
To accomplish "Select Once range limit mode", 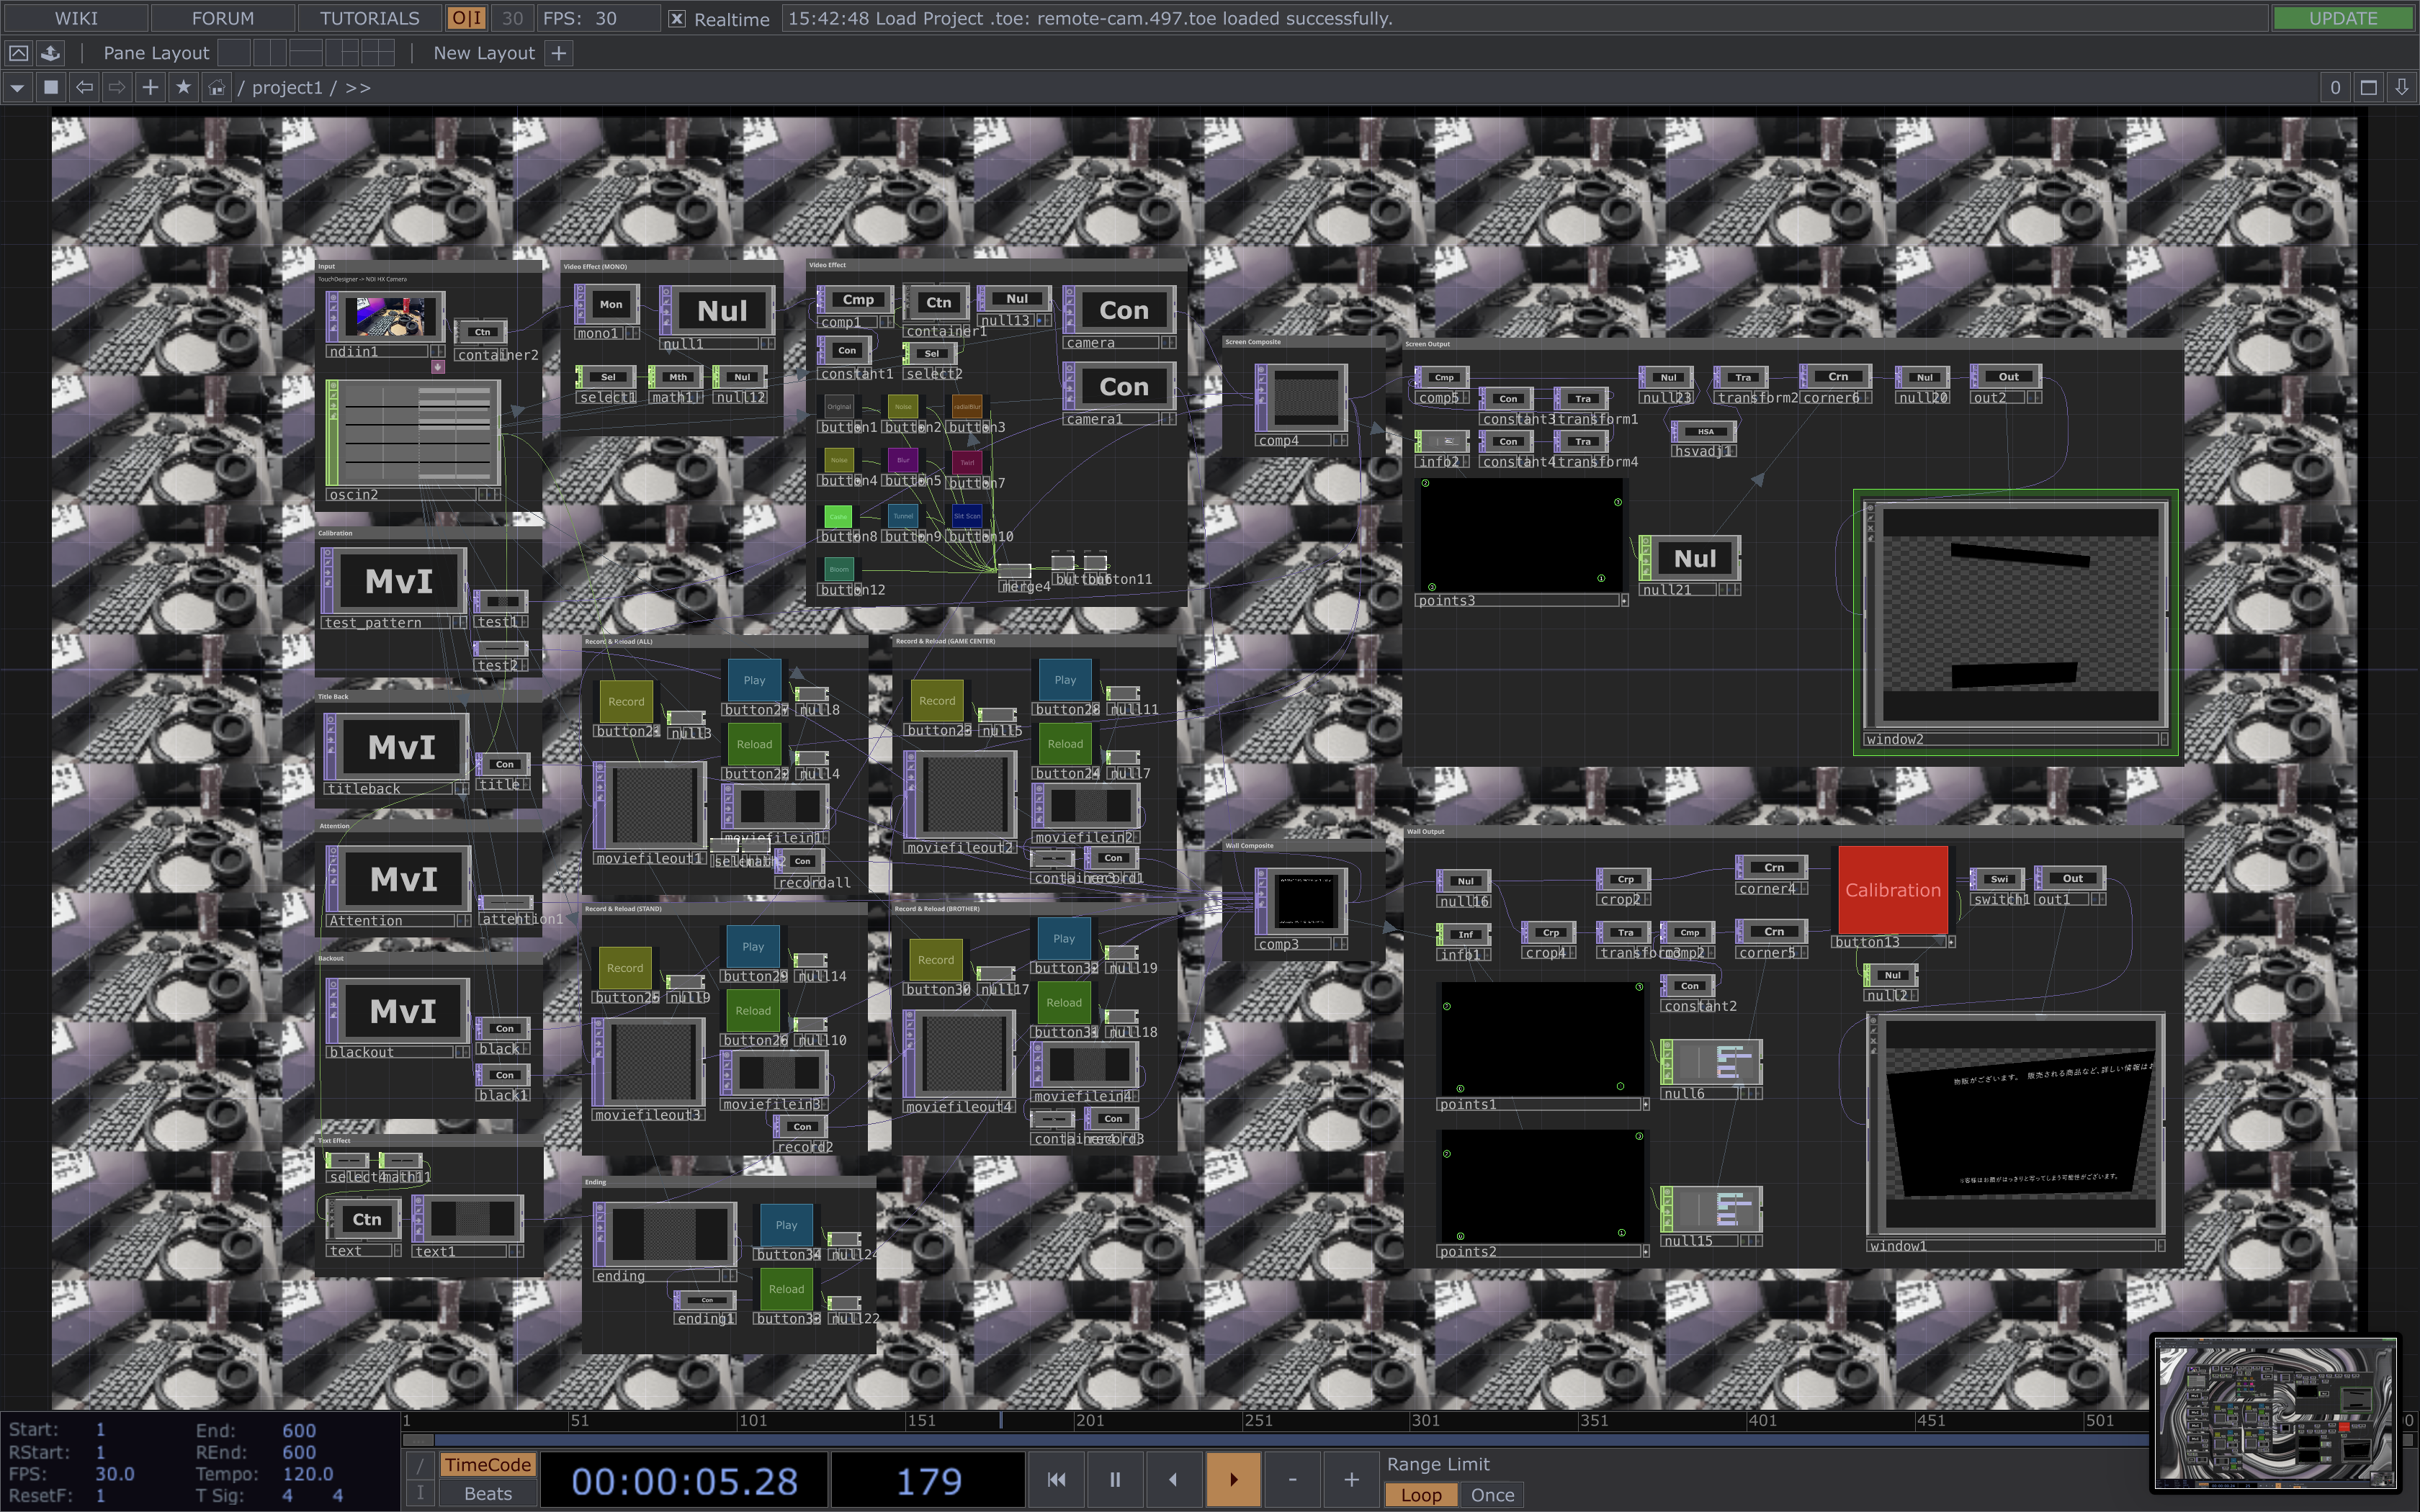I will (x=1491, y=1495).
